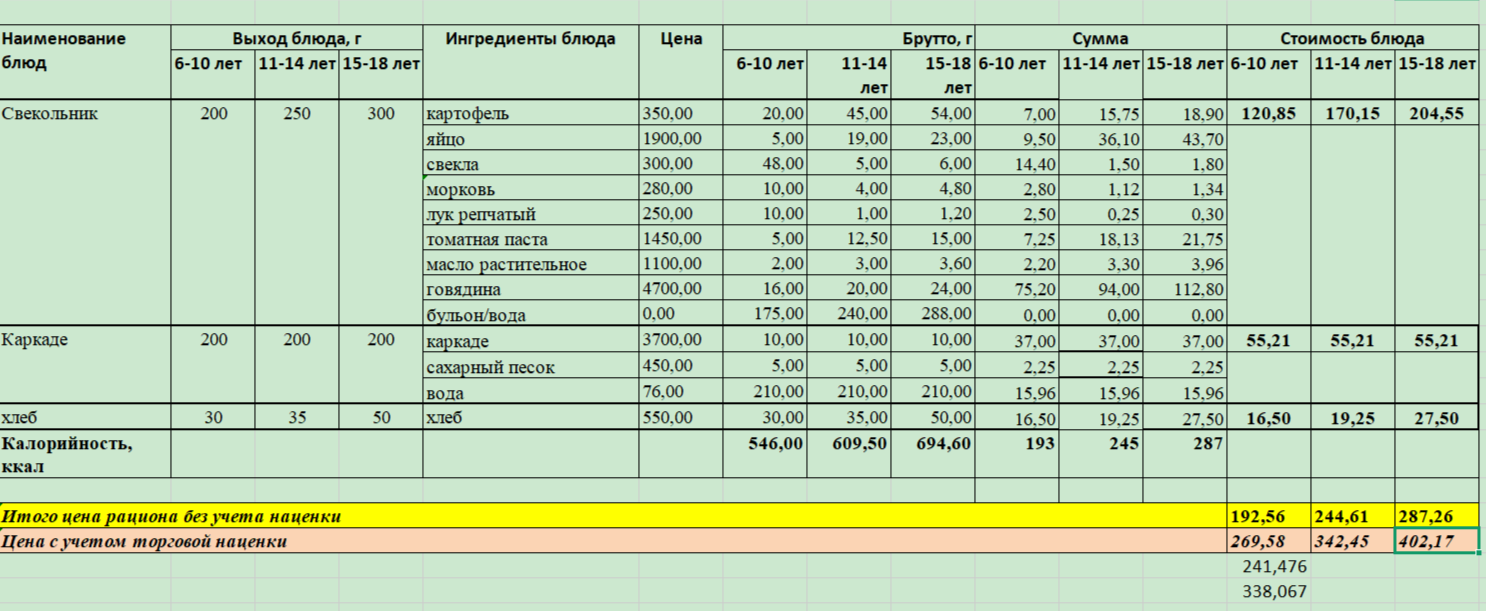Select the cell containing 338,067
The width and height of the screenshot is (1486, 611).
coord(1274,592)
